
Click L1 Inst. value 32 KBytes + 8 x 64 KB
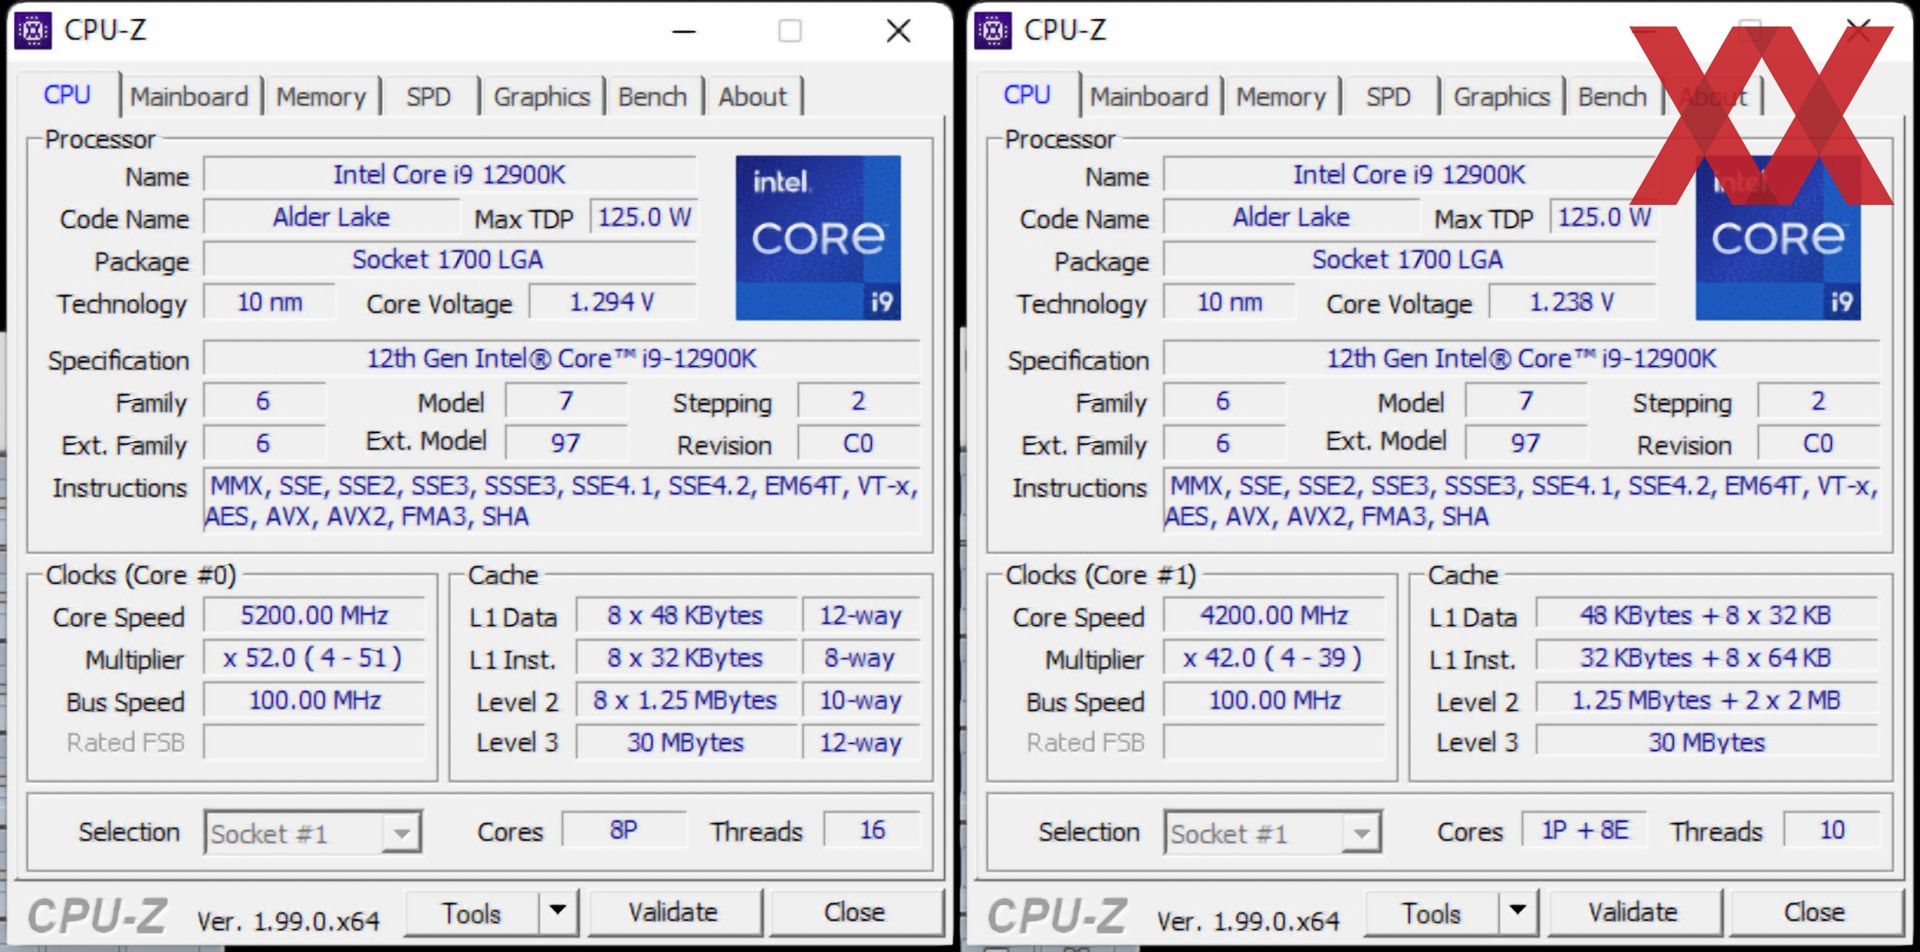click(1707, 658)
